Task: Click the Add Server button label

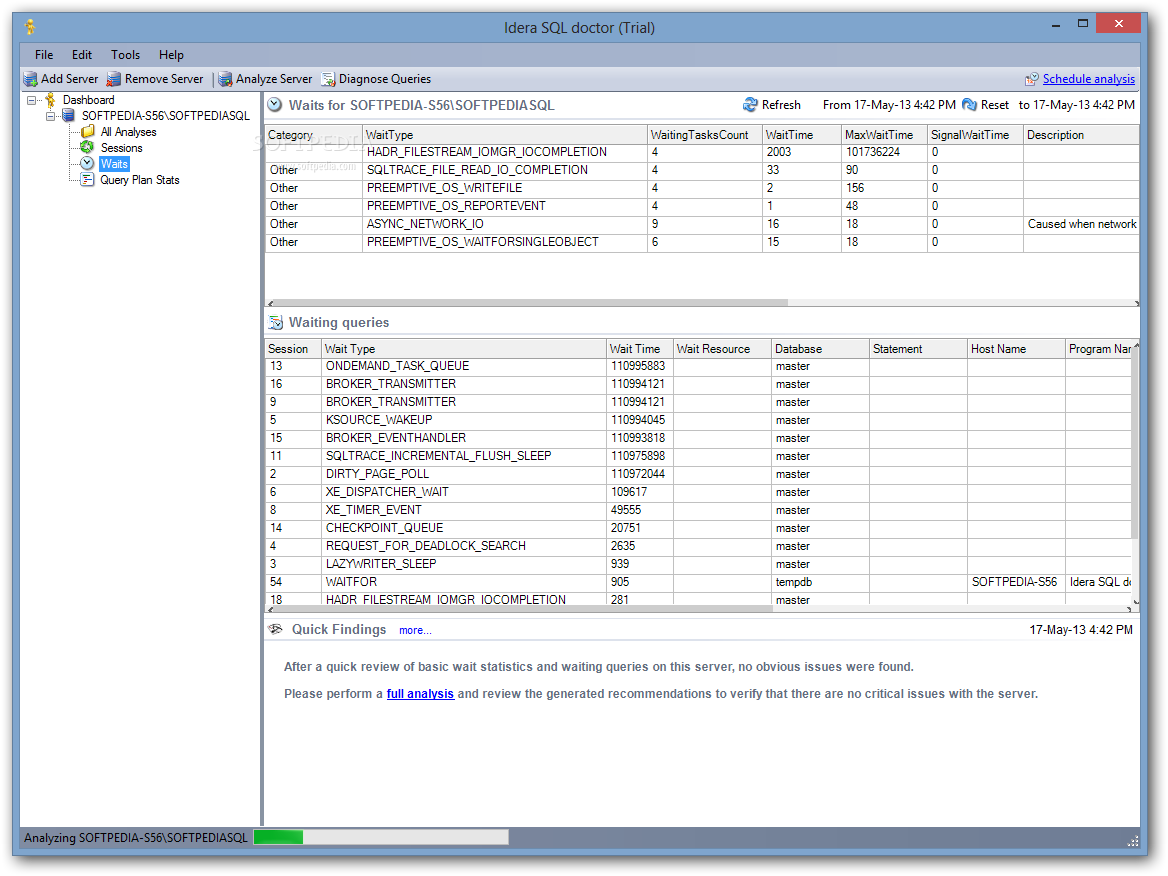Action: 69,79
